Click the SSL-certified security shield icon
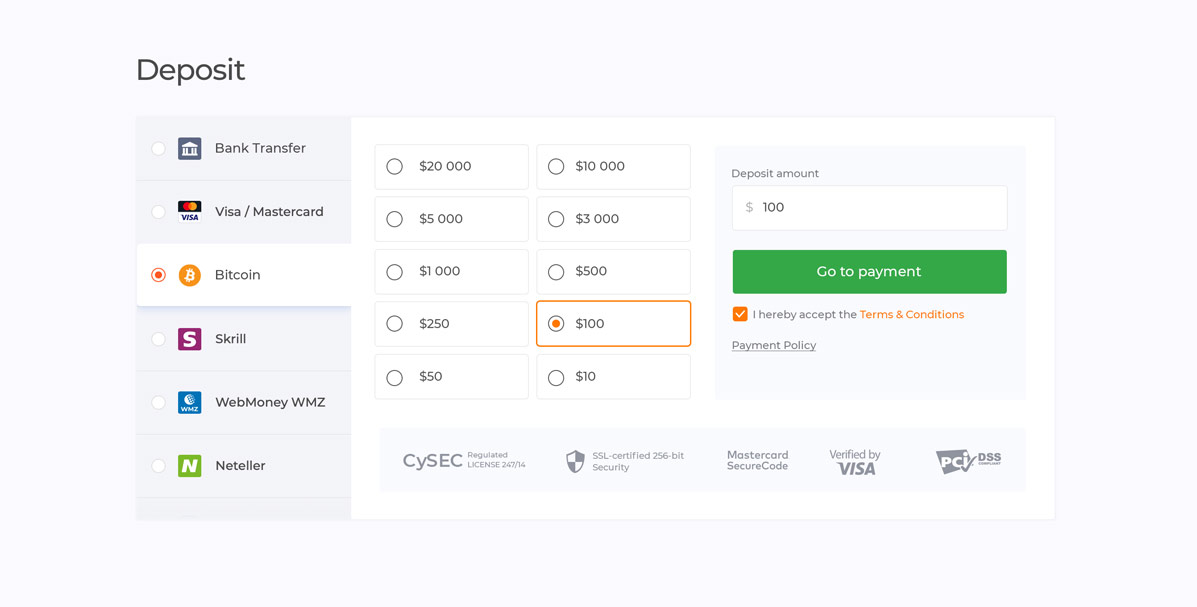Screen dimensions: 1197x607 [x=575, y=461]
